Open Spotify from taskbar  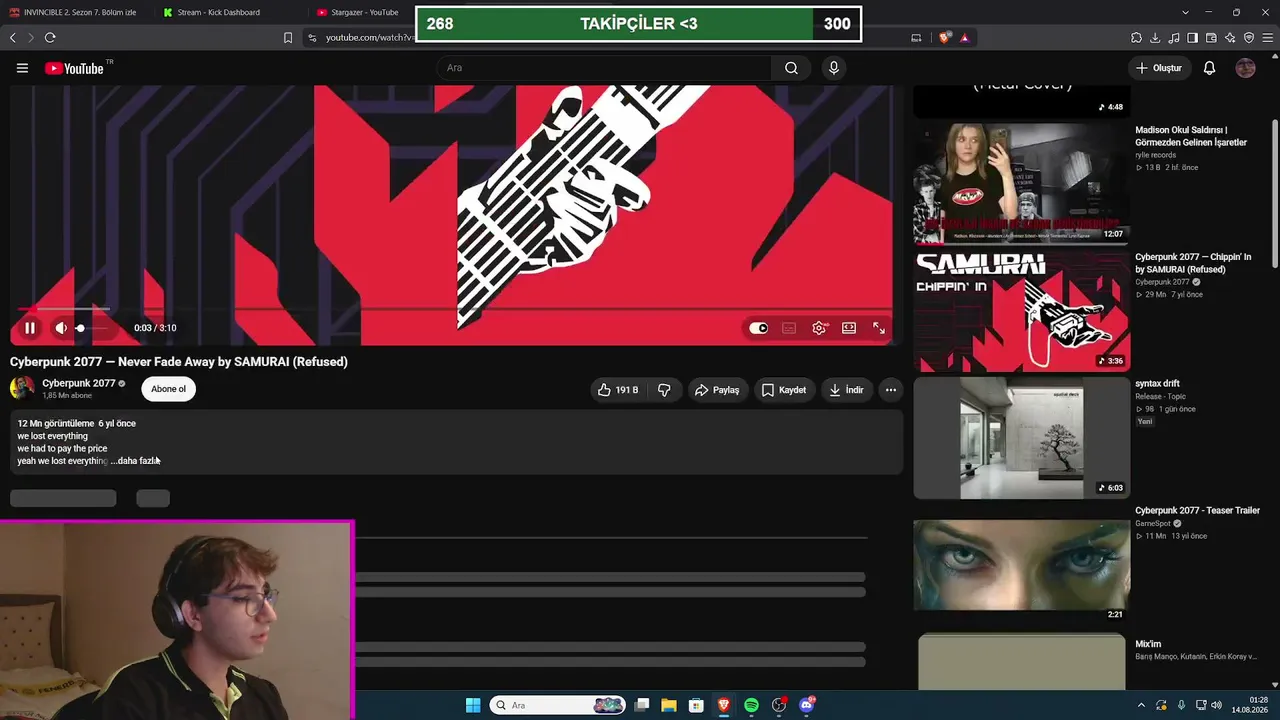coord(751,705)
